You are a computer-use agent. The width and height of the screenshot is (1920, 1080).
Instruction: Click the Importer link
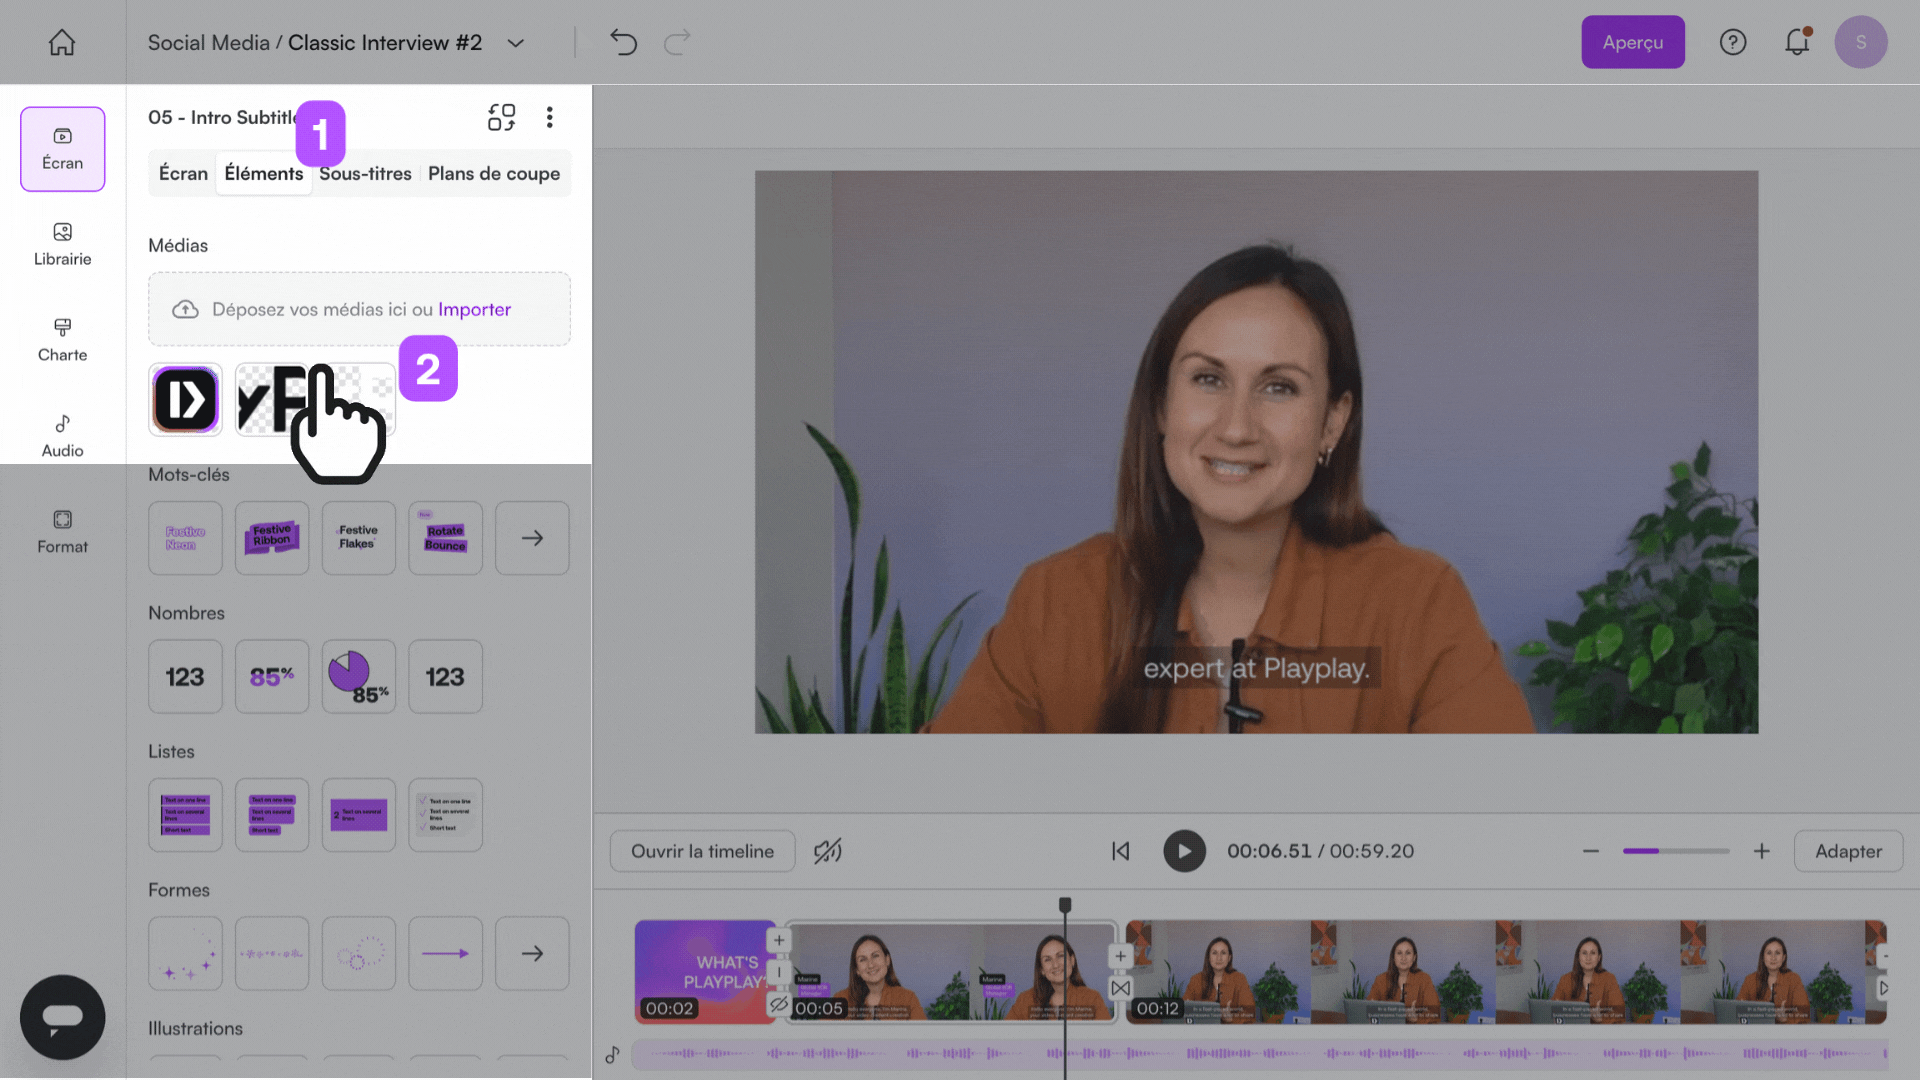474,309
